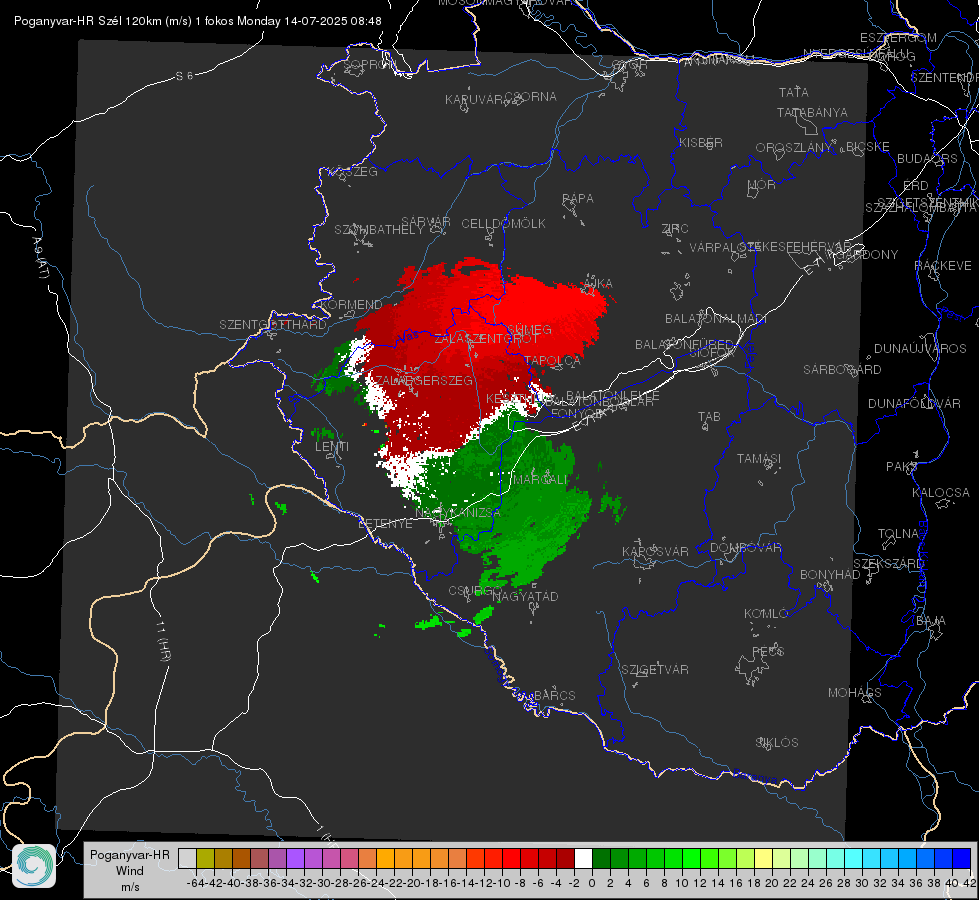Click the radar title and timestamp text
The height and width of the screenshot is (900, 979).
coord(198,21)
